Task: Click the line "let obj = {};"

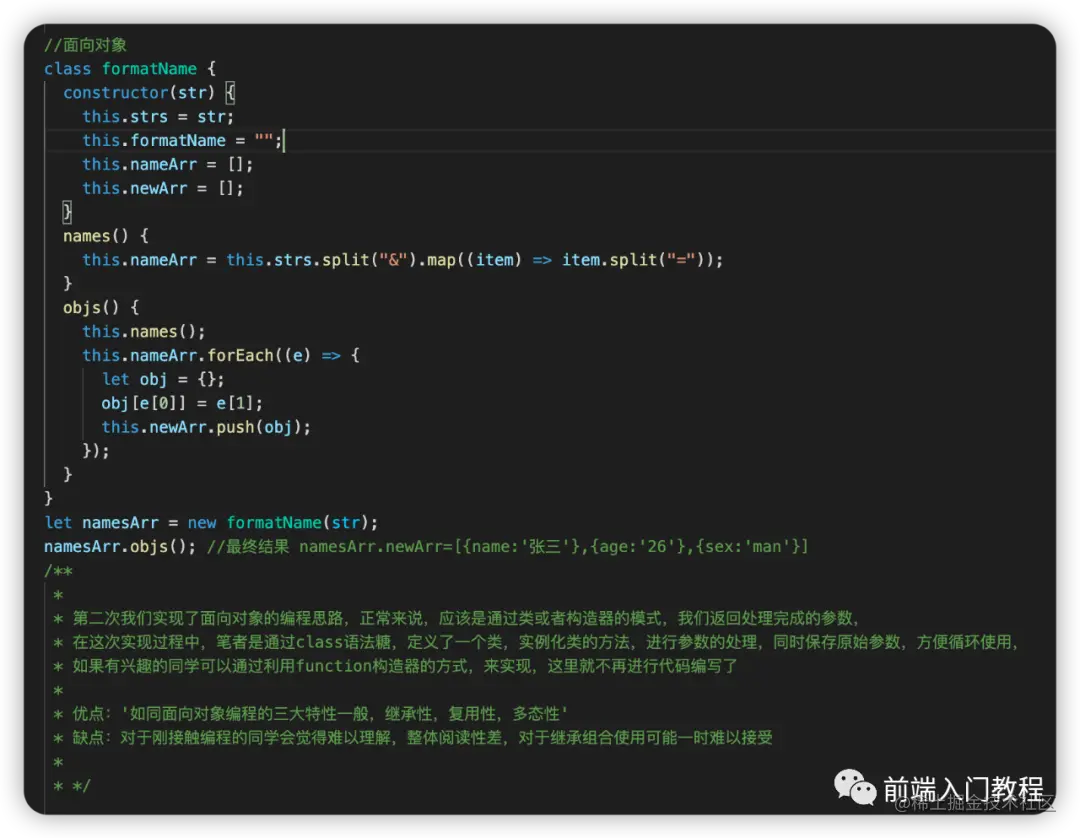Action: pyautogui.click(x=163, y=379)
